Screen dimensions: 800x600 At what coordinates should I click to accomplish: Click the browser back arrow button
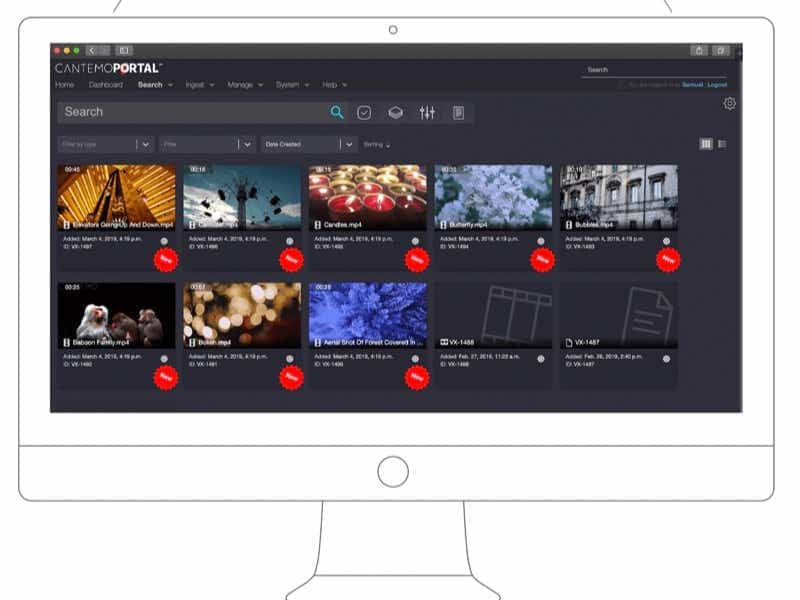click(x=92, y=50)
